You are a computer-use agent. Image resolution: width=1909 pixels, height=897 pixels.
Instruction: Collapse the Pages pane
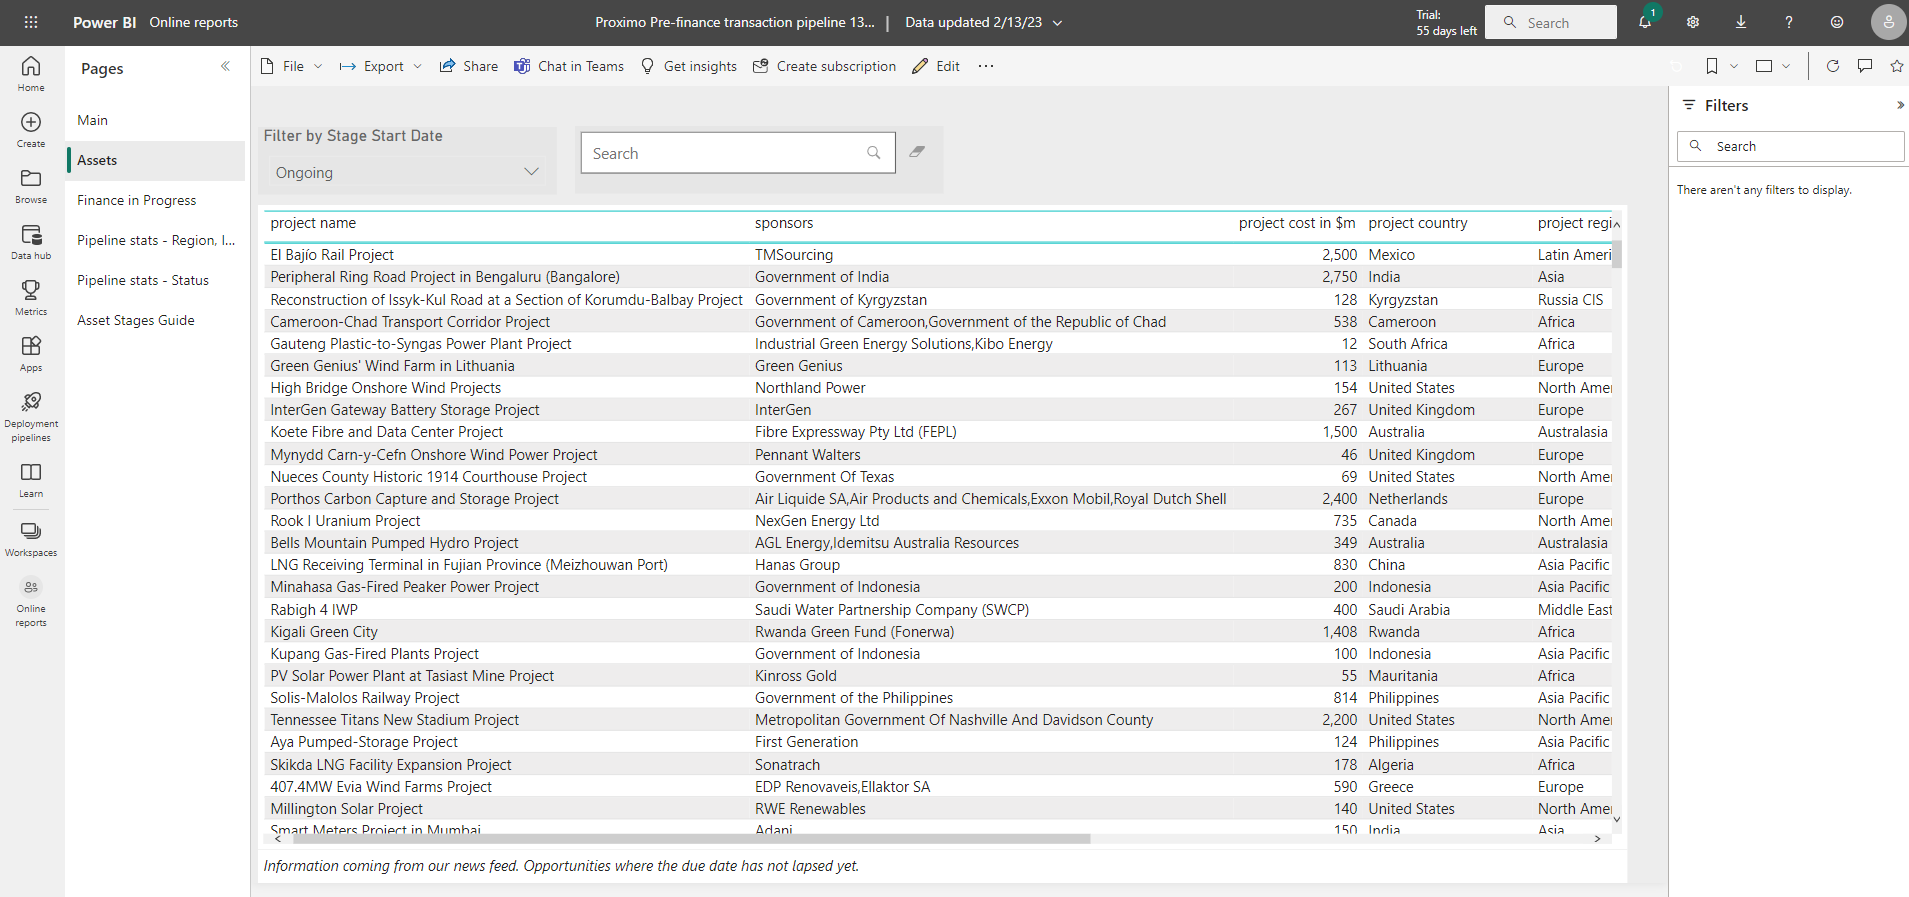pos(225,66)
